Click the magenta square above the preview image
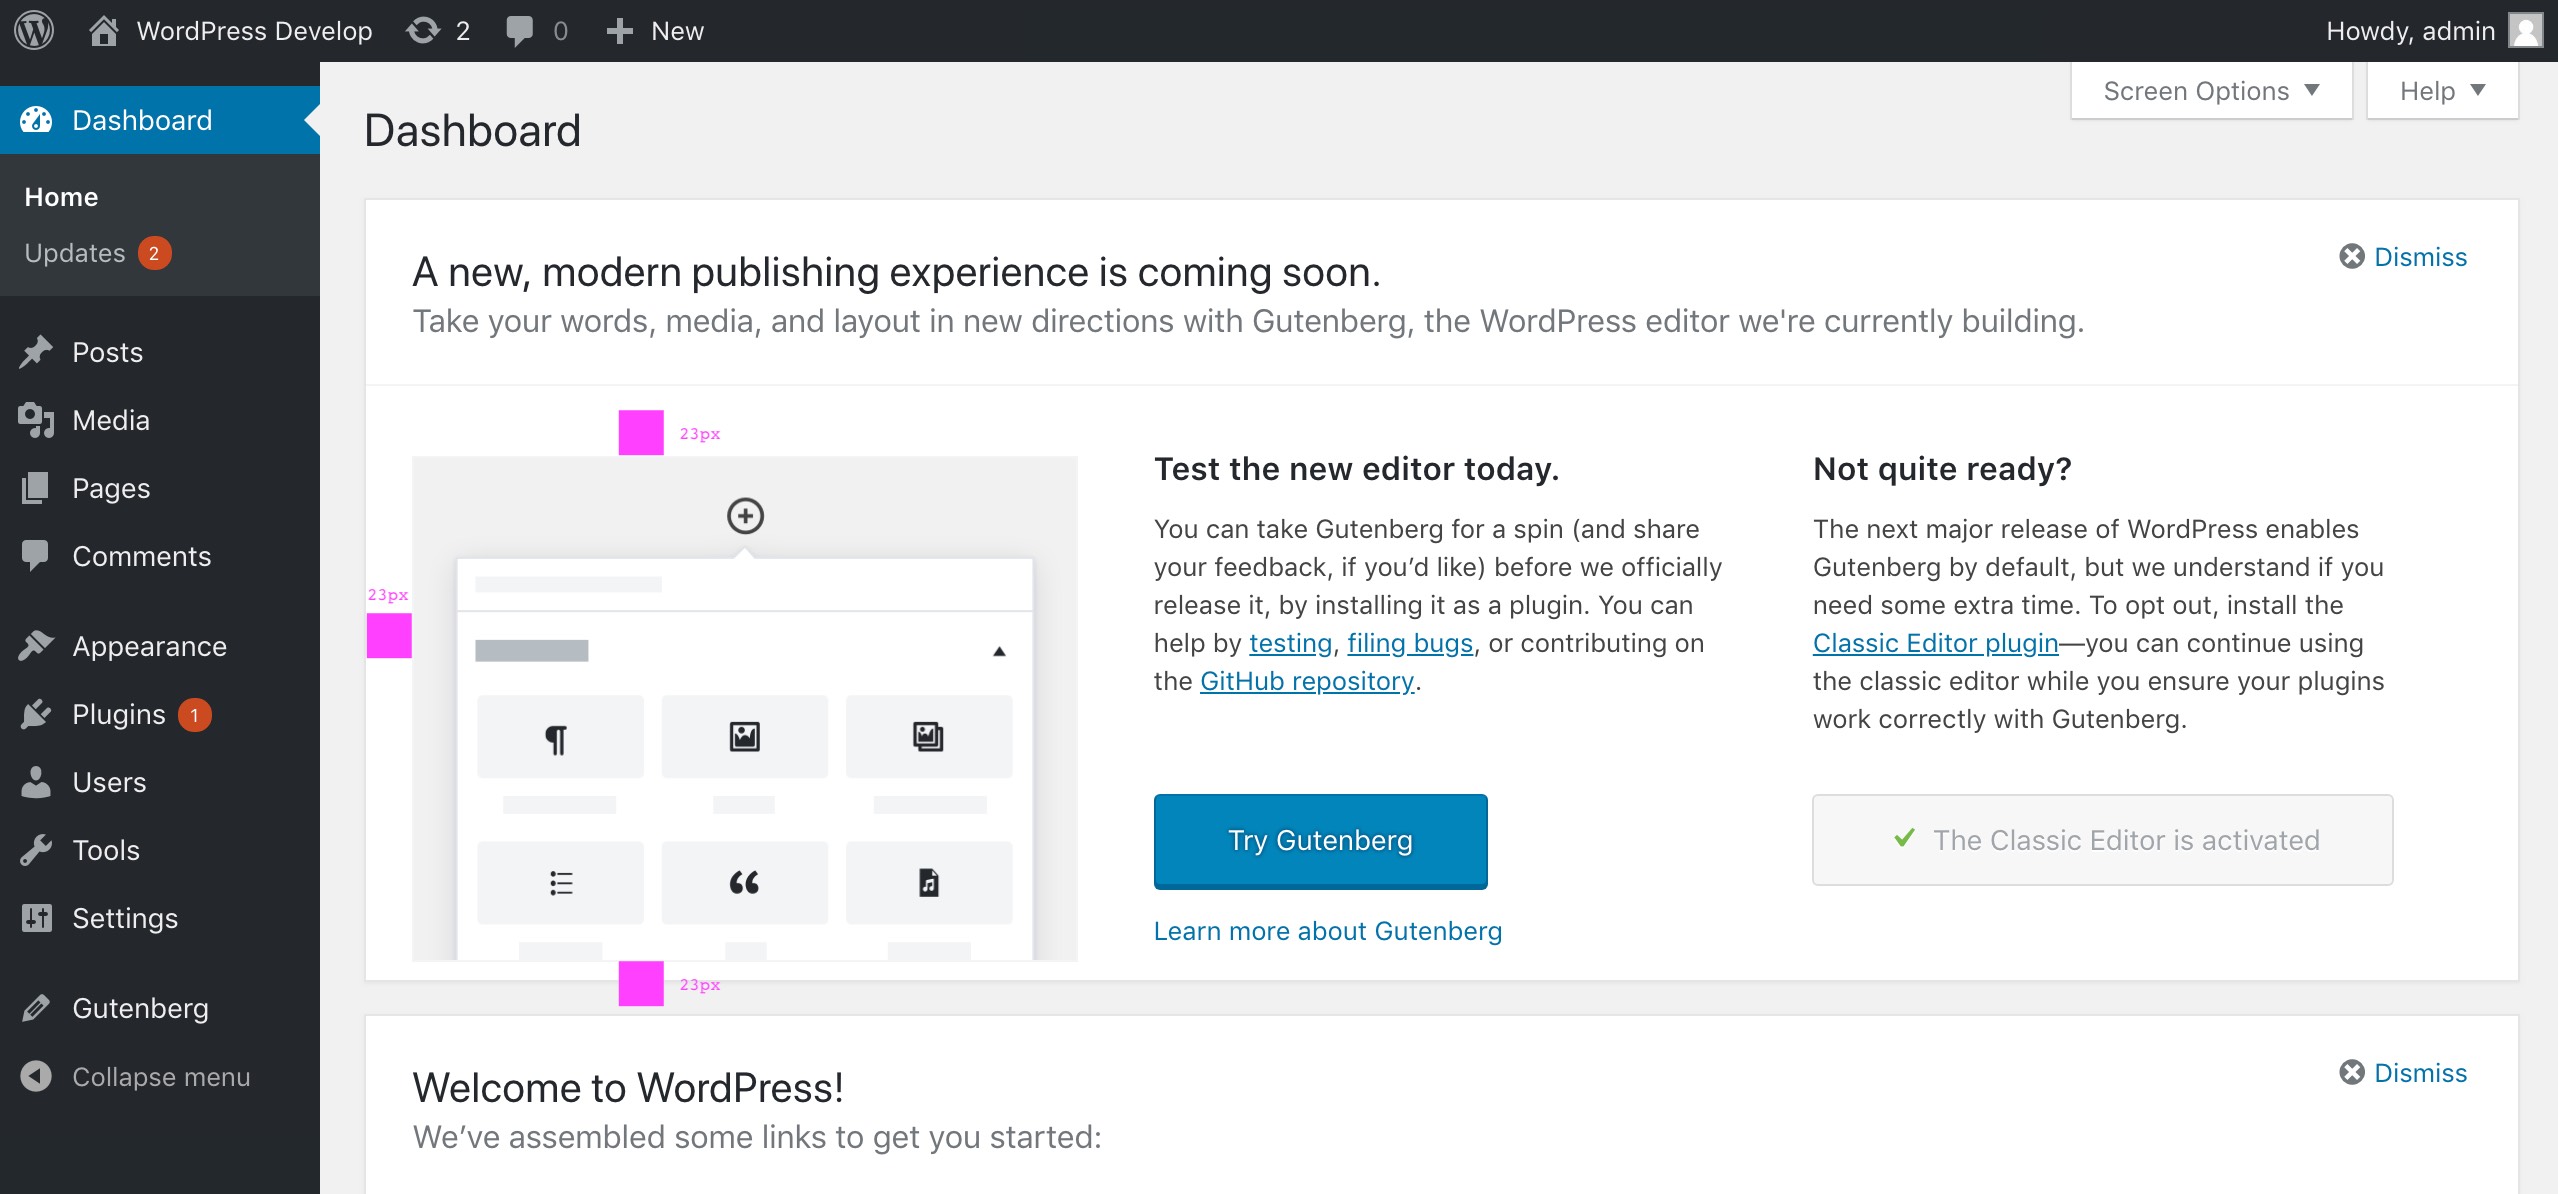The image size is (2558, 1194). pyautogui.click(x=641, y=433)
